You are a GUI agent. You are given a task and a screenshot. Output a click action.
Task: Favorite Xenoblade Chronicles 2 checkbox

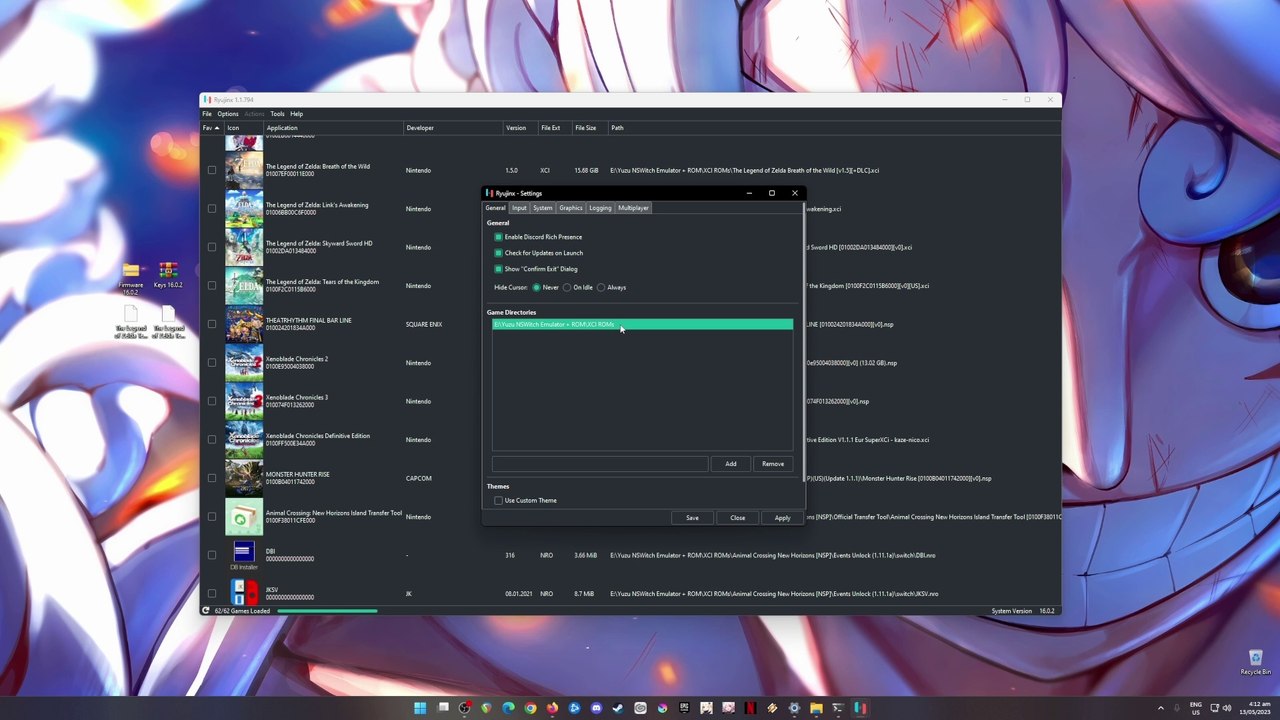tap(211, 363)
